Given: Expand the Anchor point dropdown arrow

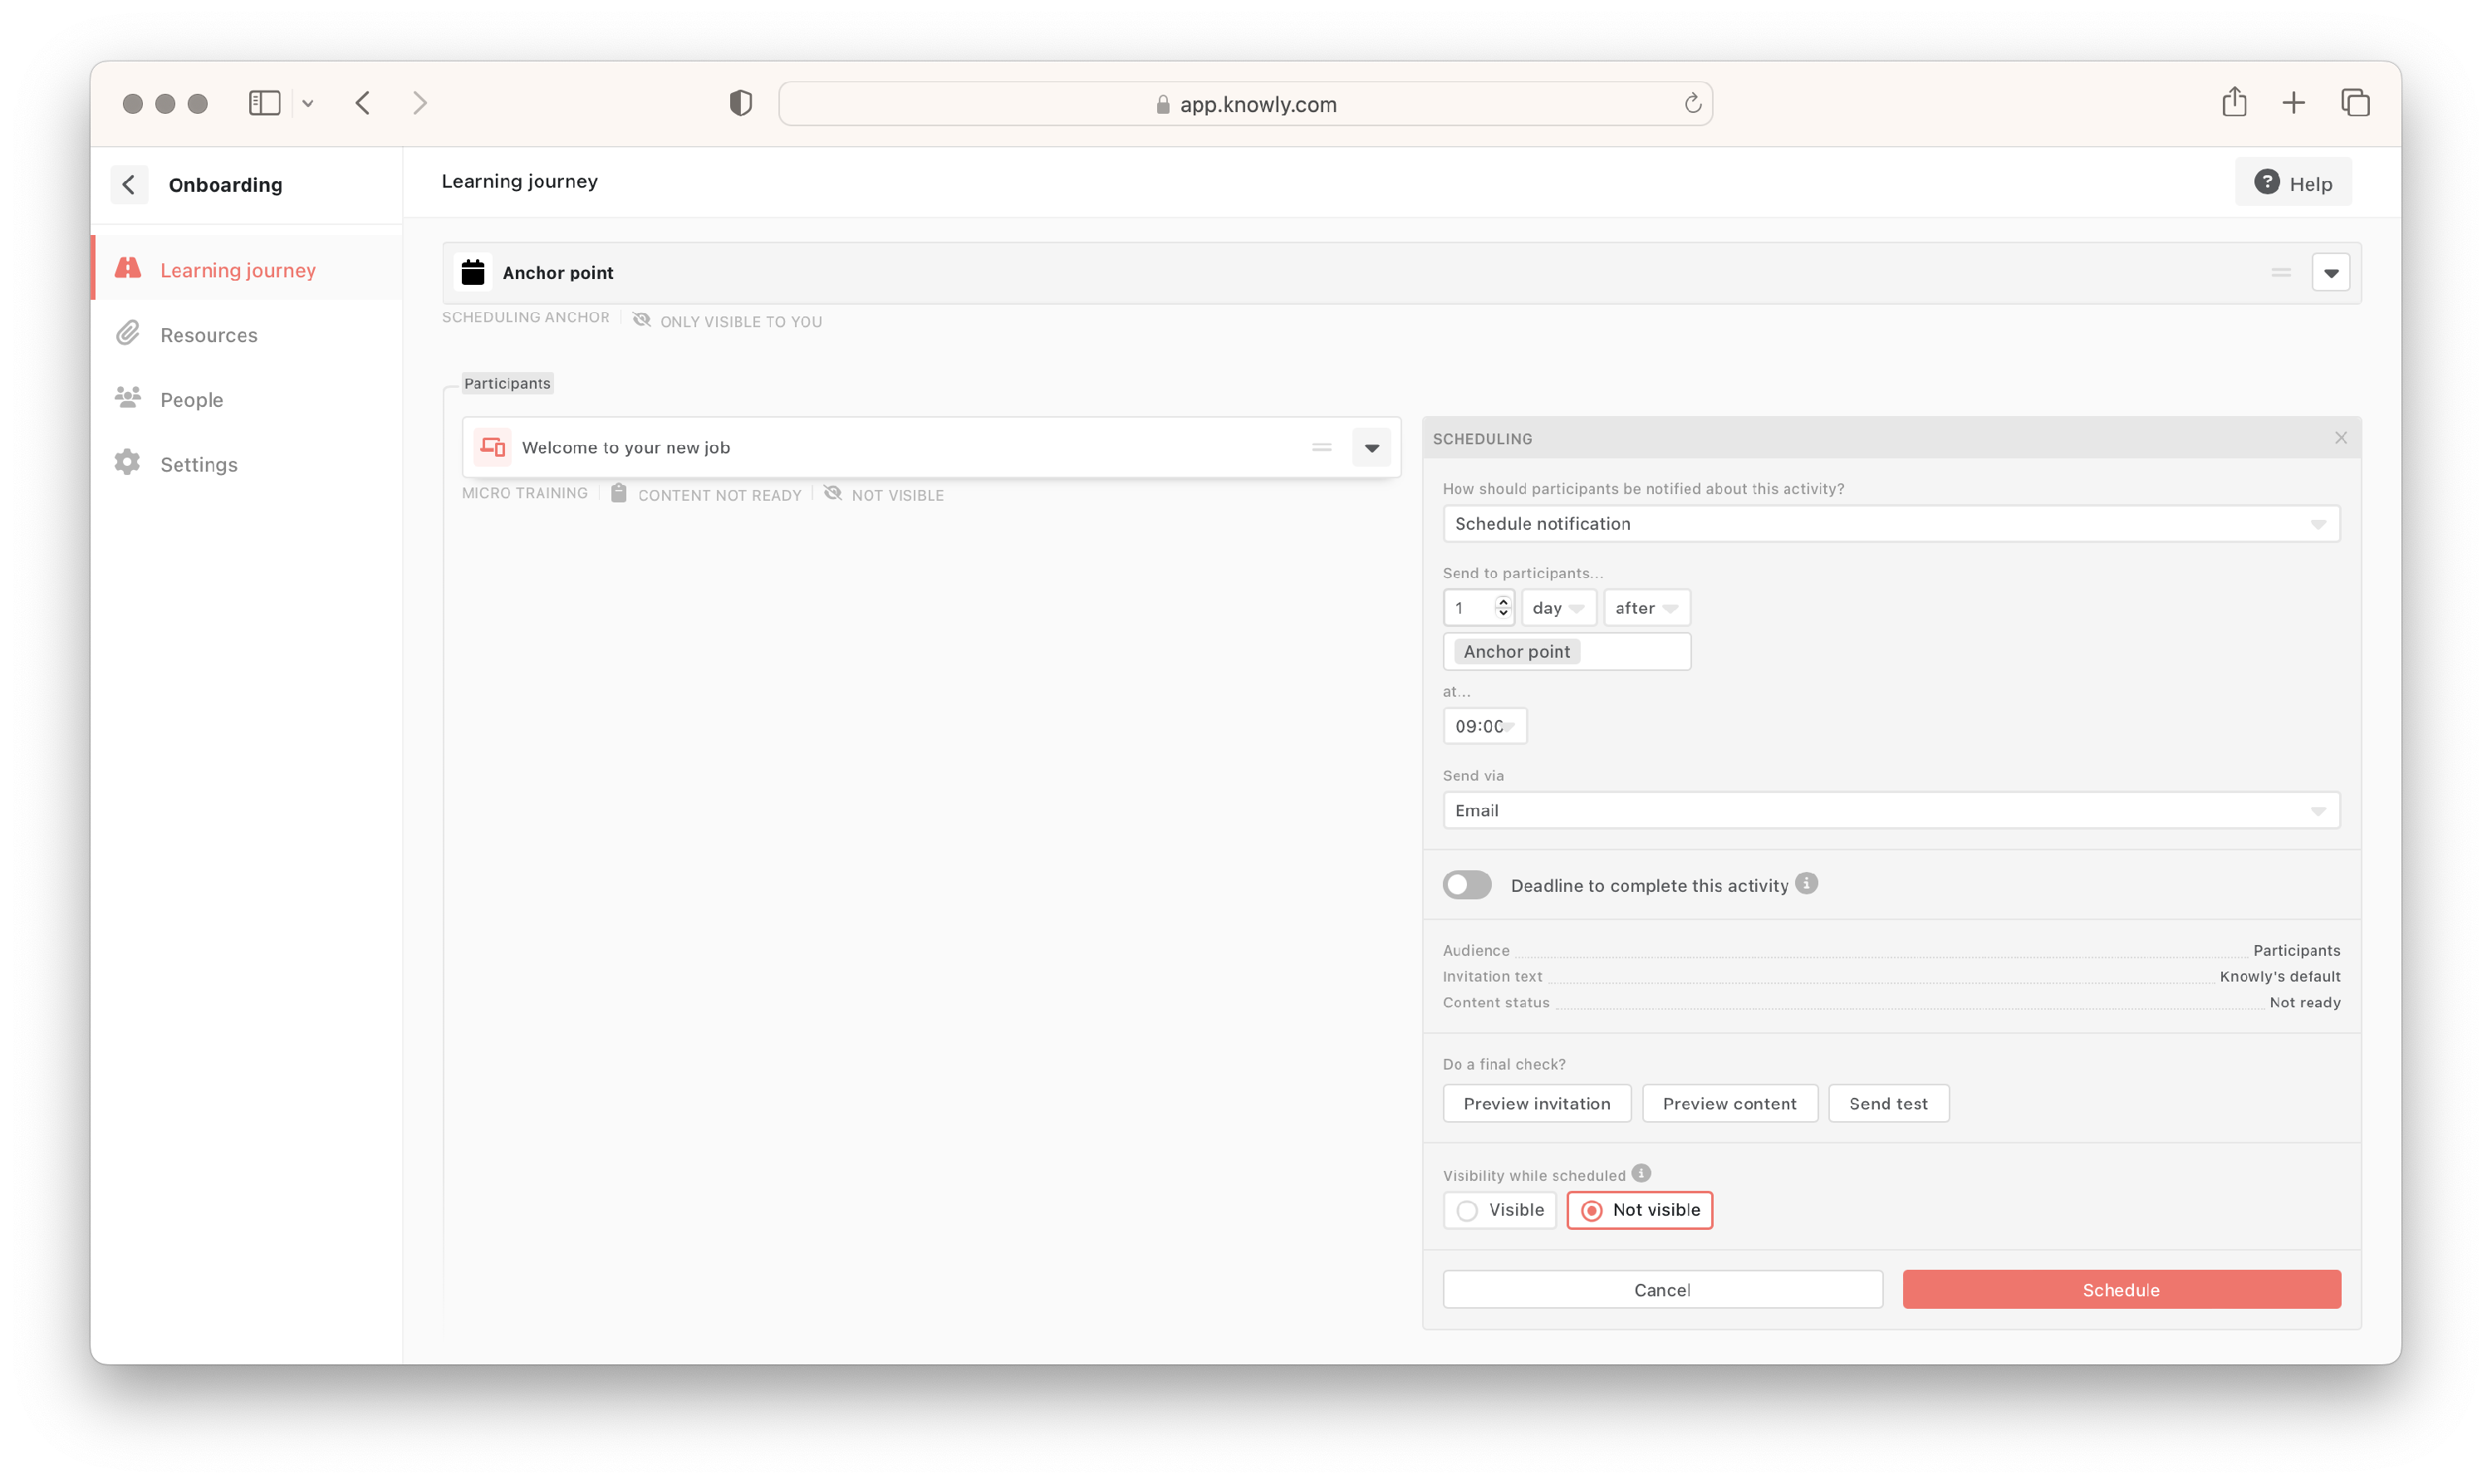Looking at the screenshot, I should 2331,273.
